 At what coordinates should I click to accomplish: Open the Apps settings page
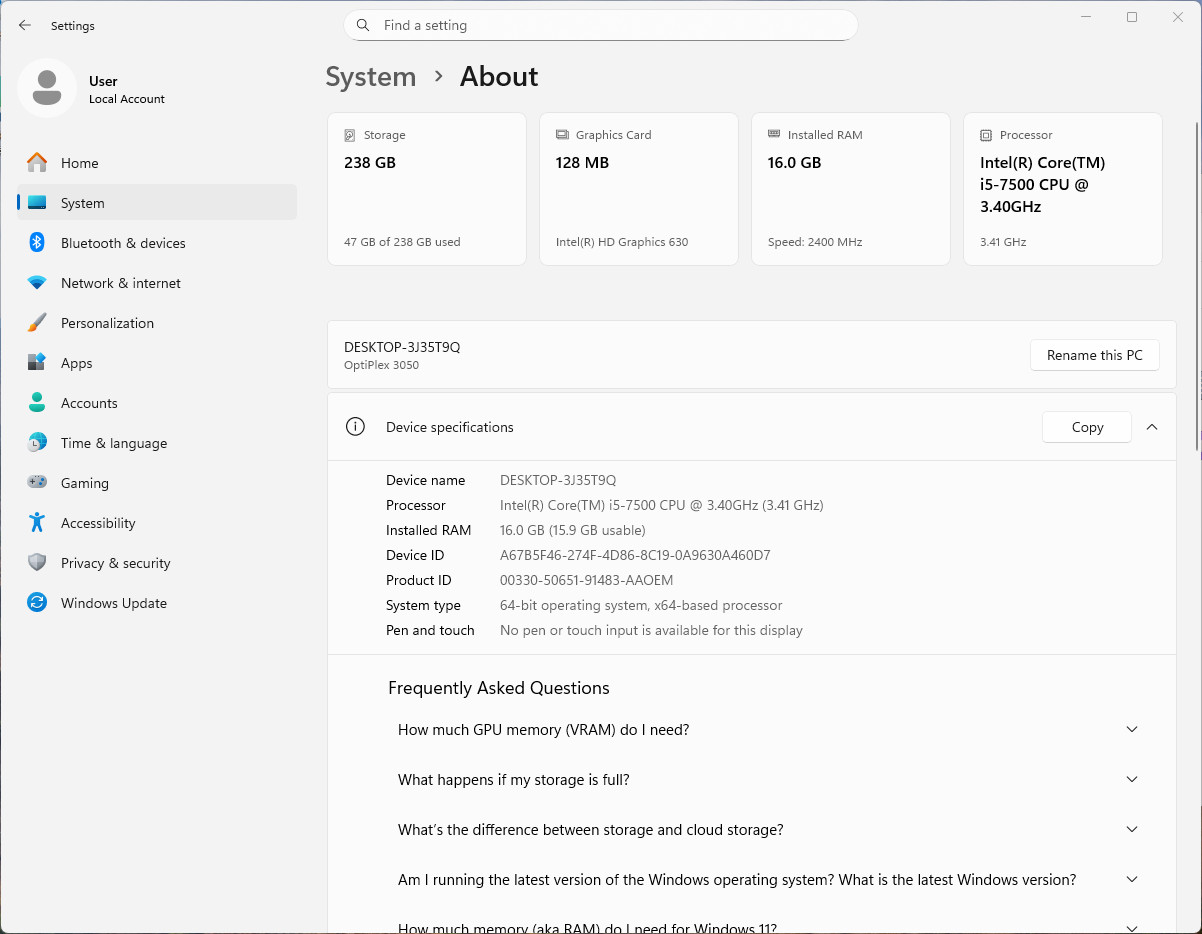(x=157, y=363)
